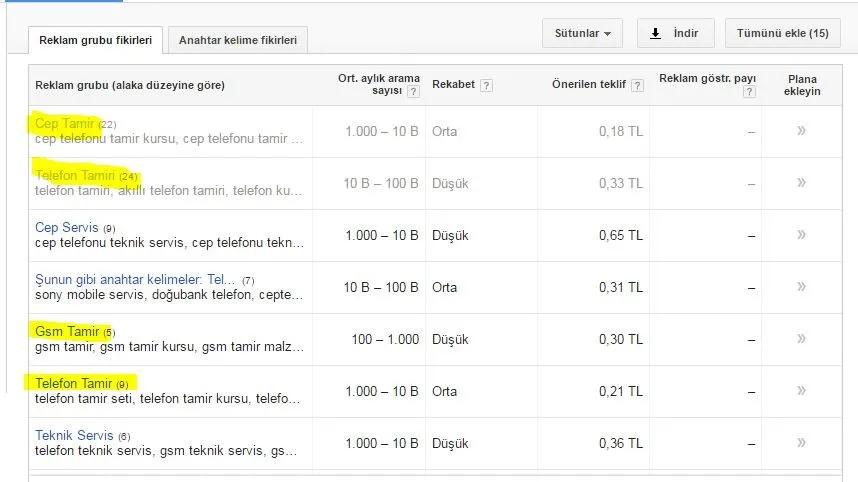Open the Teknik Servis ad group

point(74,435)
